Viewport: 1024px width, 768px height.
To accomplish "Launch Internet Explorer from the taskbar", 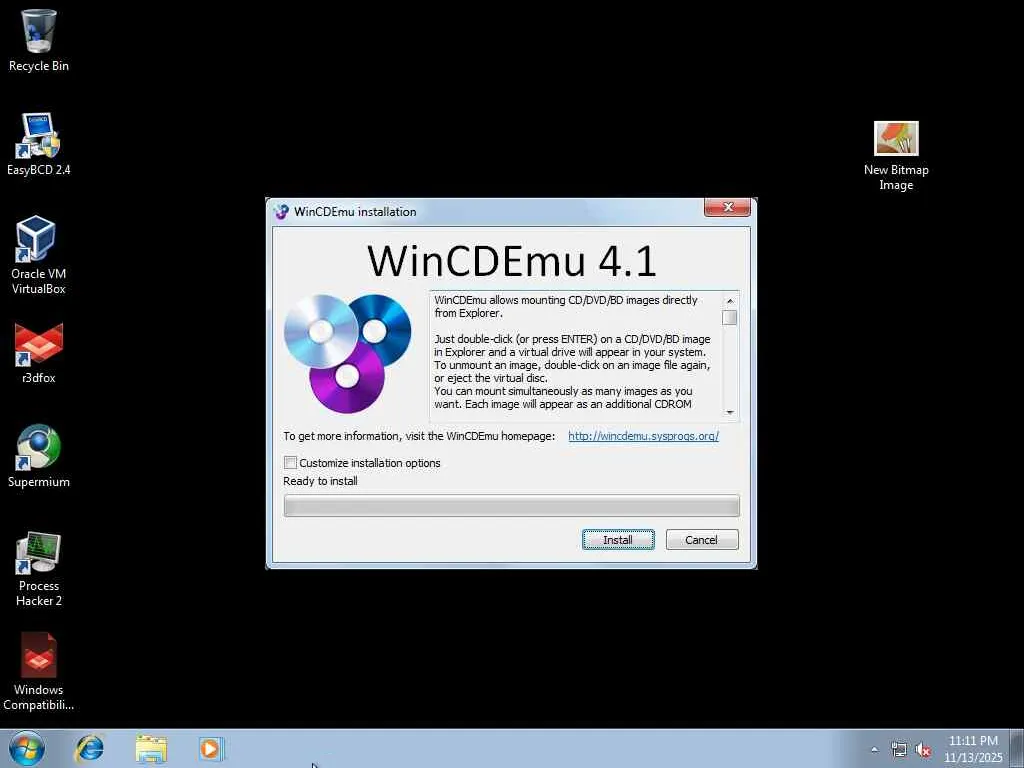I will click(89, 748).
